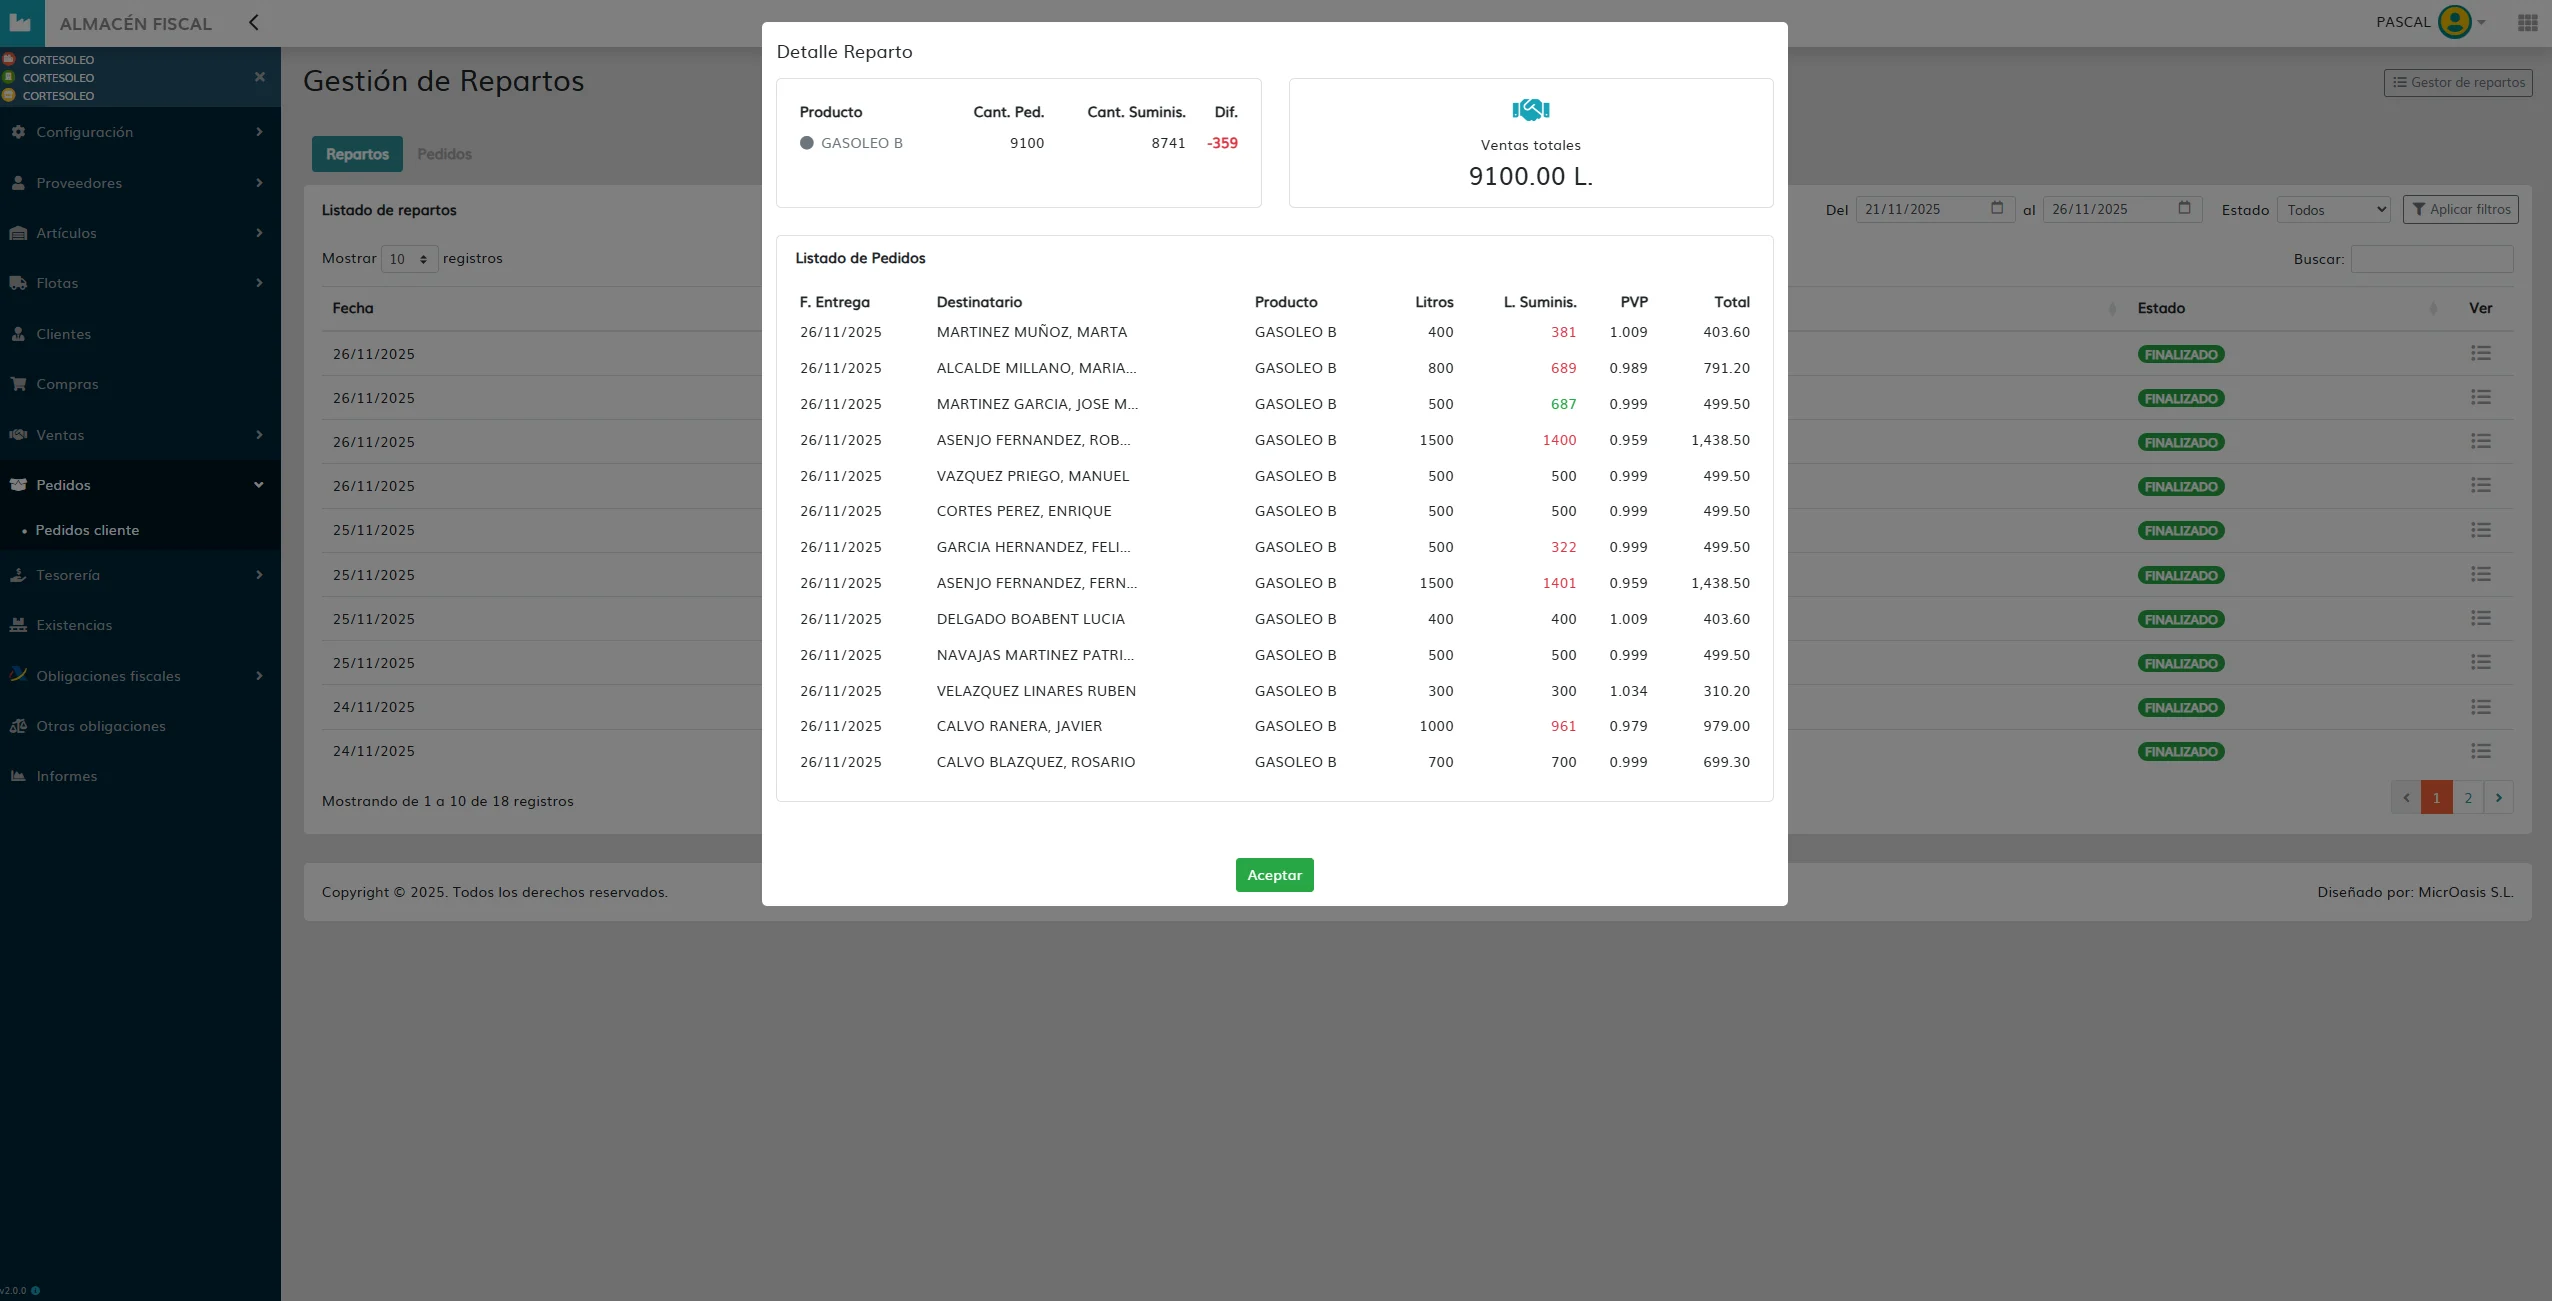Open Otras obligaciones in the sidebar
Image resolution: width=2552 pixels, height=1301 pixels.
[140, 726]
